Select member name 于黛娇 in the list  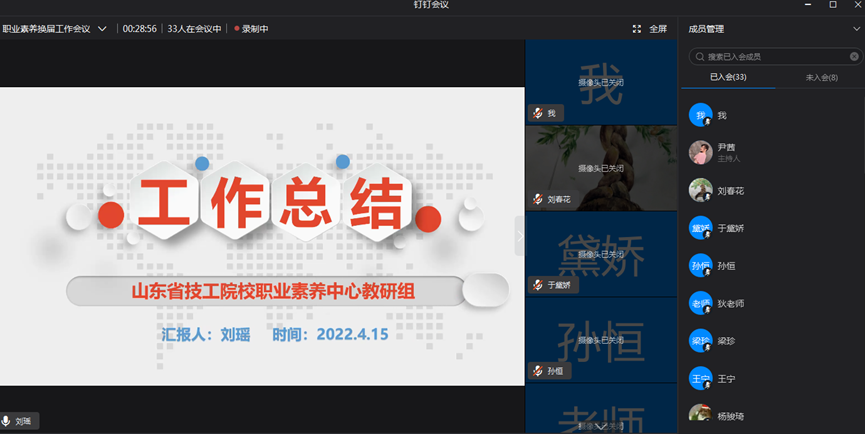point(731,228)
